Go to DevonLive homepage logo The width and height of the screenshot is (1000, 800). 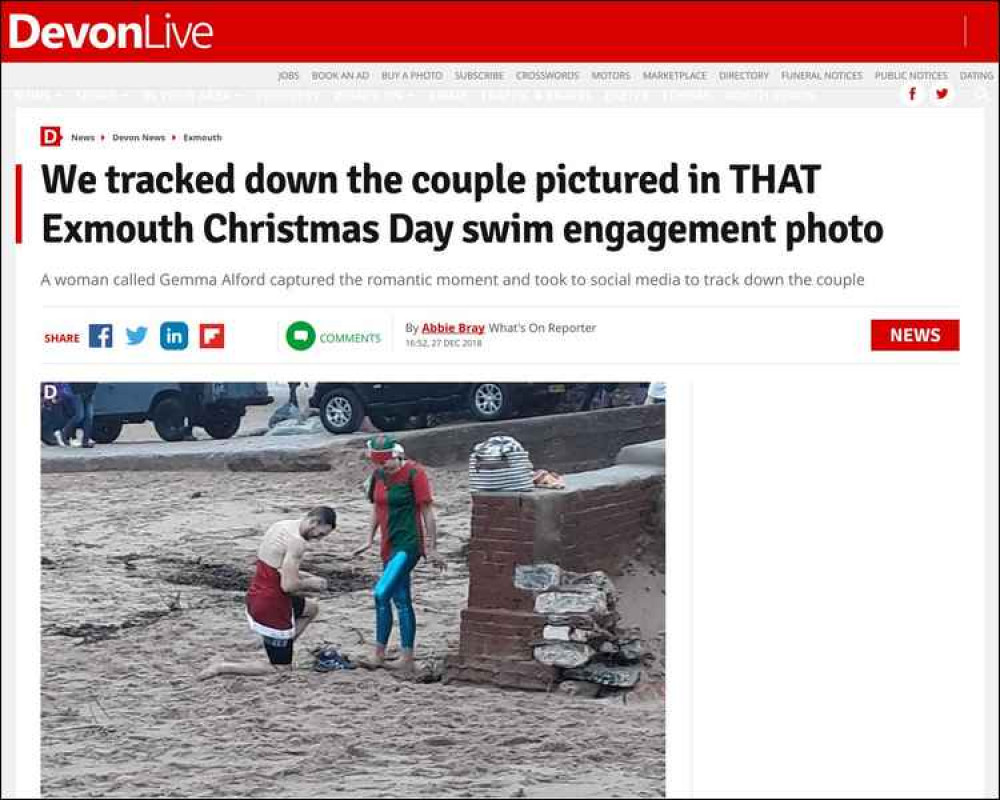tap(110, 33)
